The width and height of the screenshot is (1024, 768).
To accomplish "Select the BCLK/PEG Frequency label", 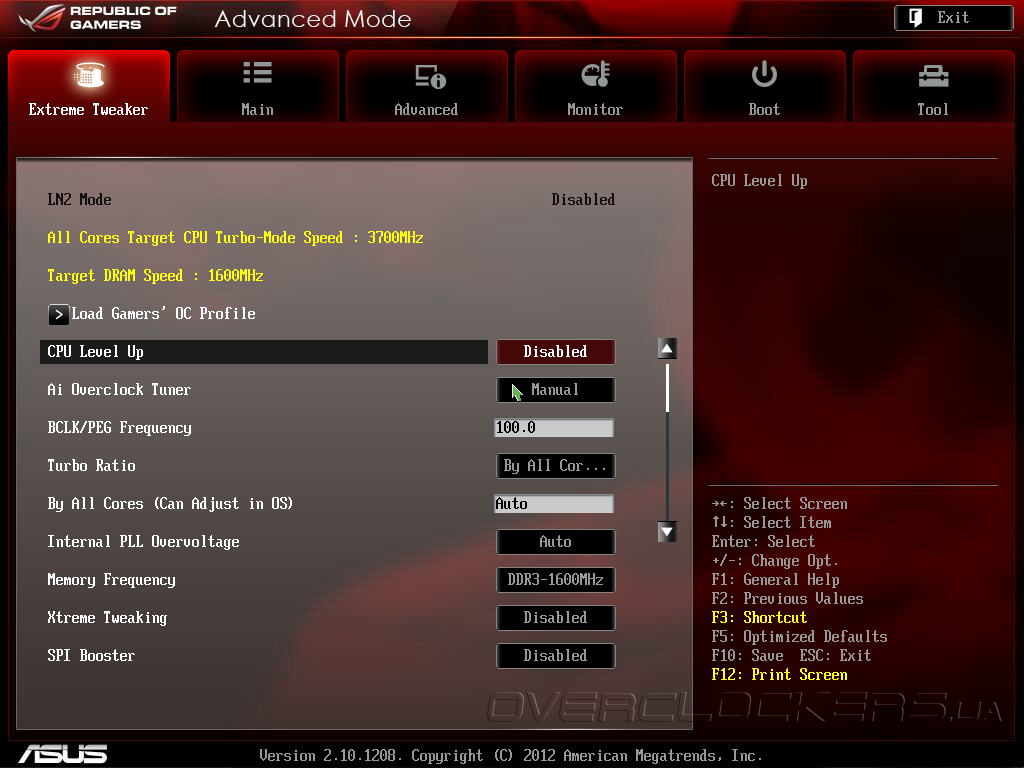I will [x=120, y=428].
